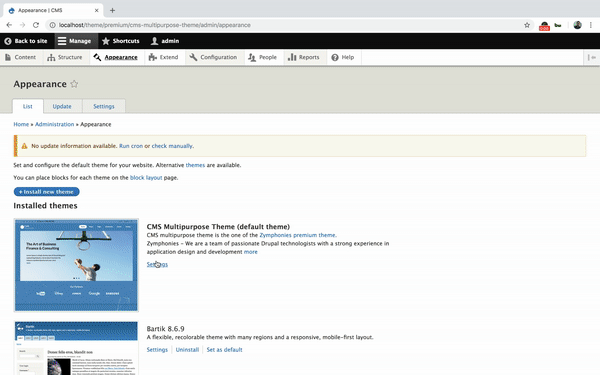
Task: Add Appearance page to shortcuts star
Action: 74,84
